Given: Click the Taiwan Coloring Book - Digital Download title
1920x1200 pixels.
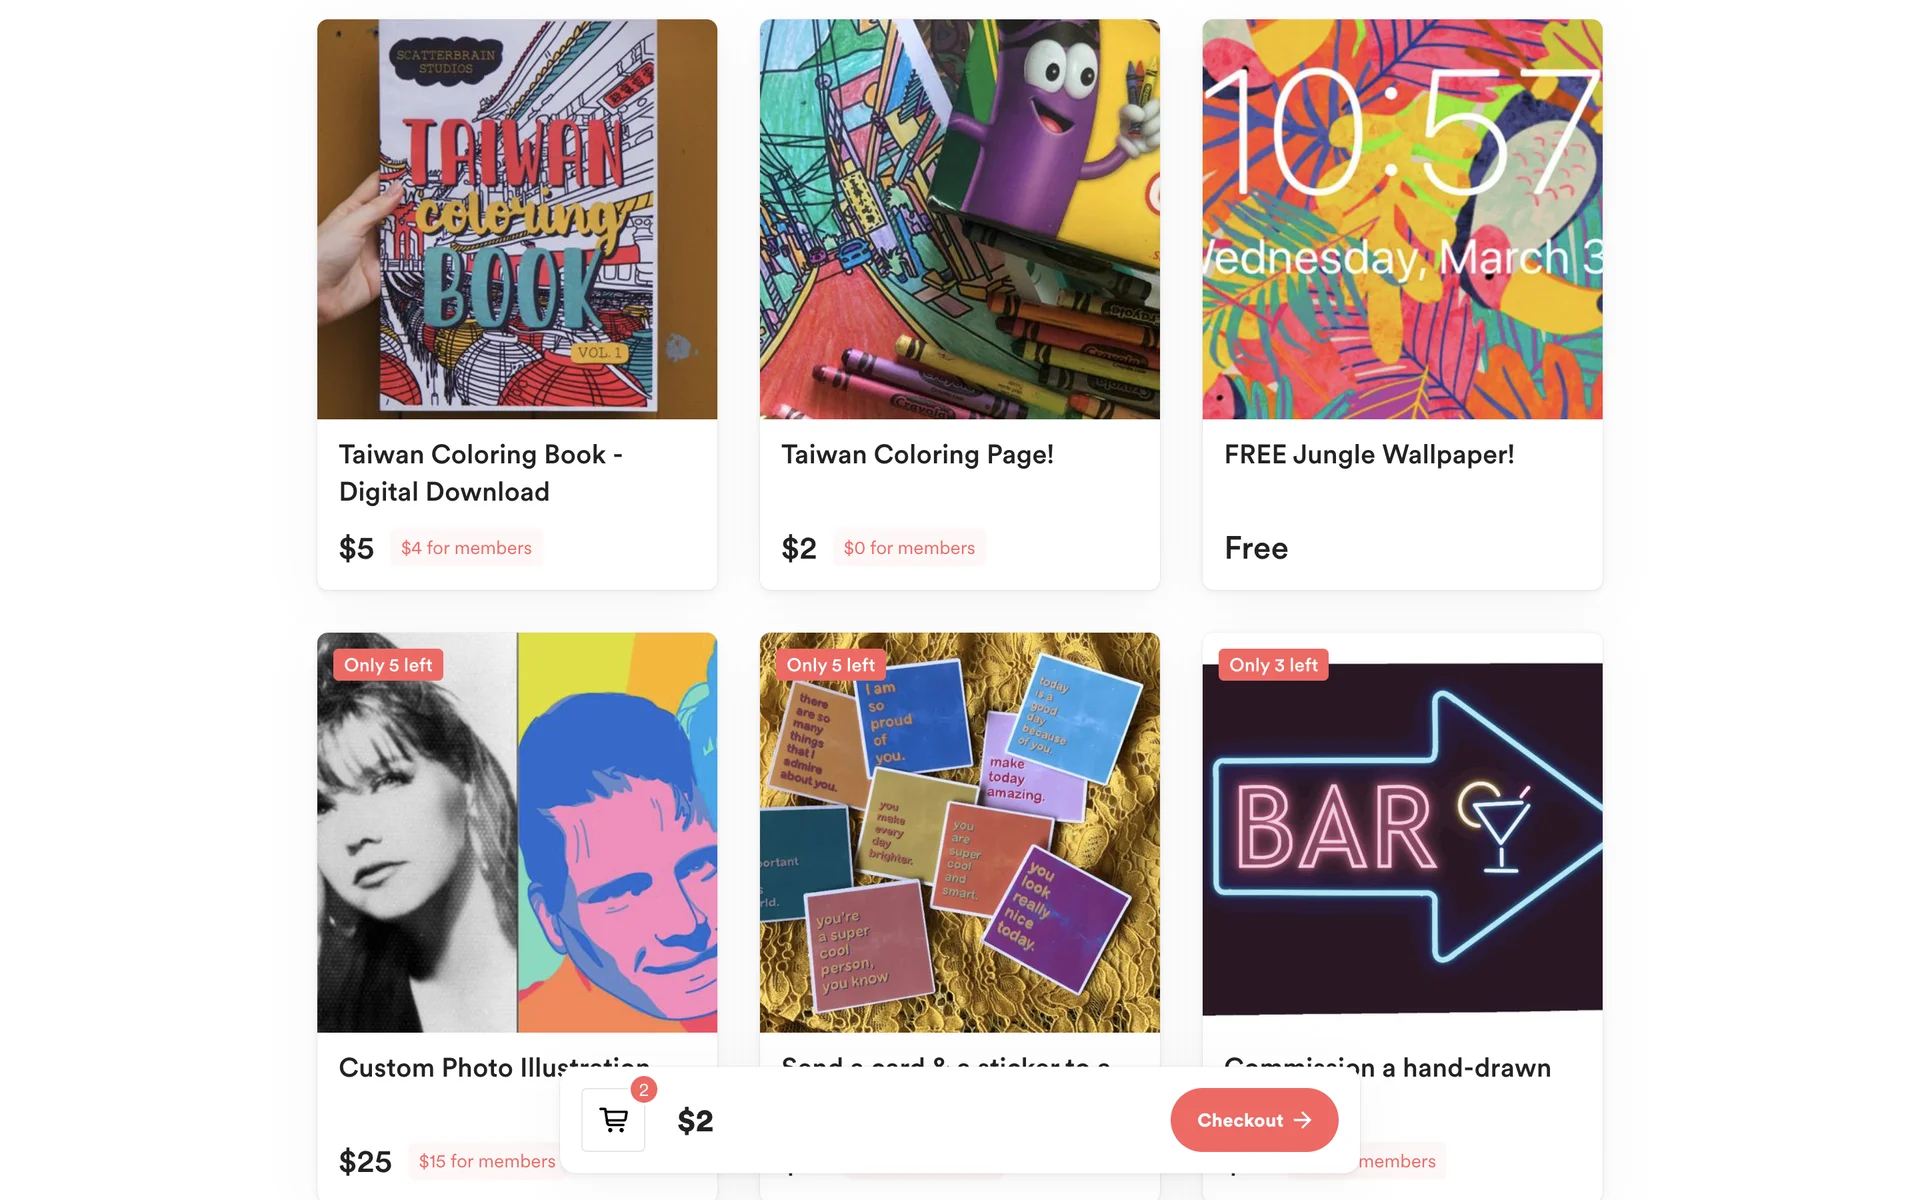Looking at the screenshot, I should click(x=481, y=473).
